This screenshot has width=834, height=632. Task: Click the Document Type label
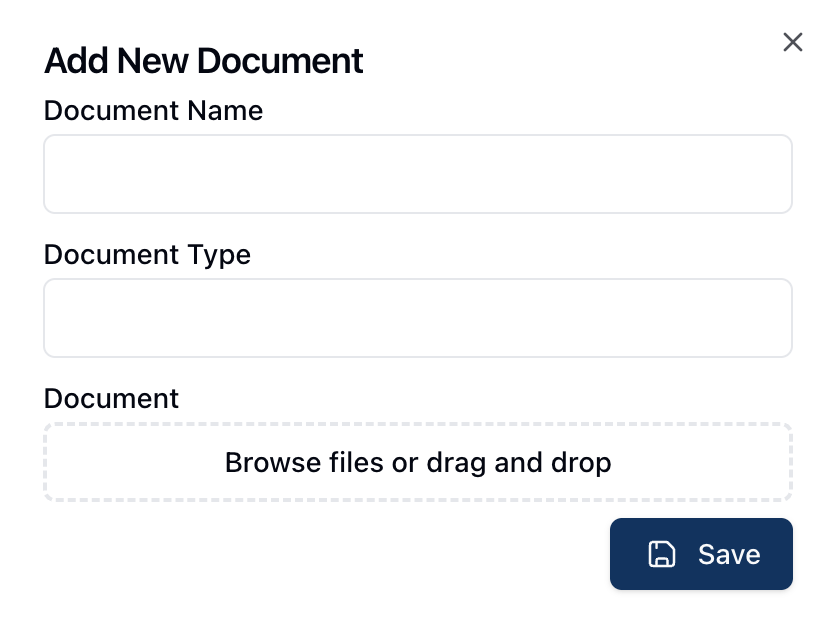[x=148, y=254]
